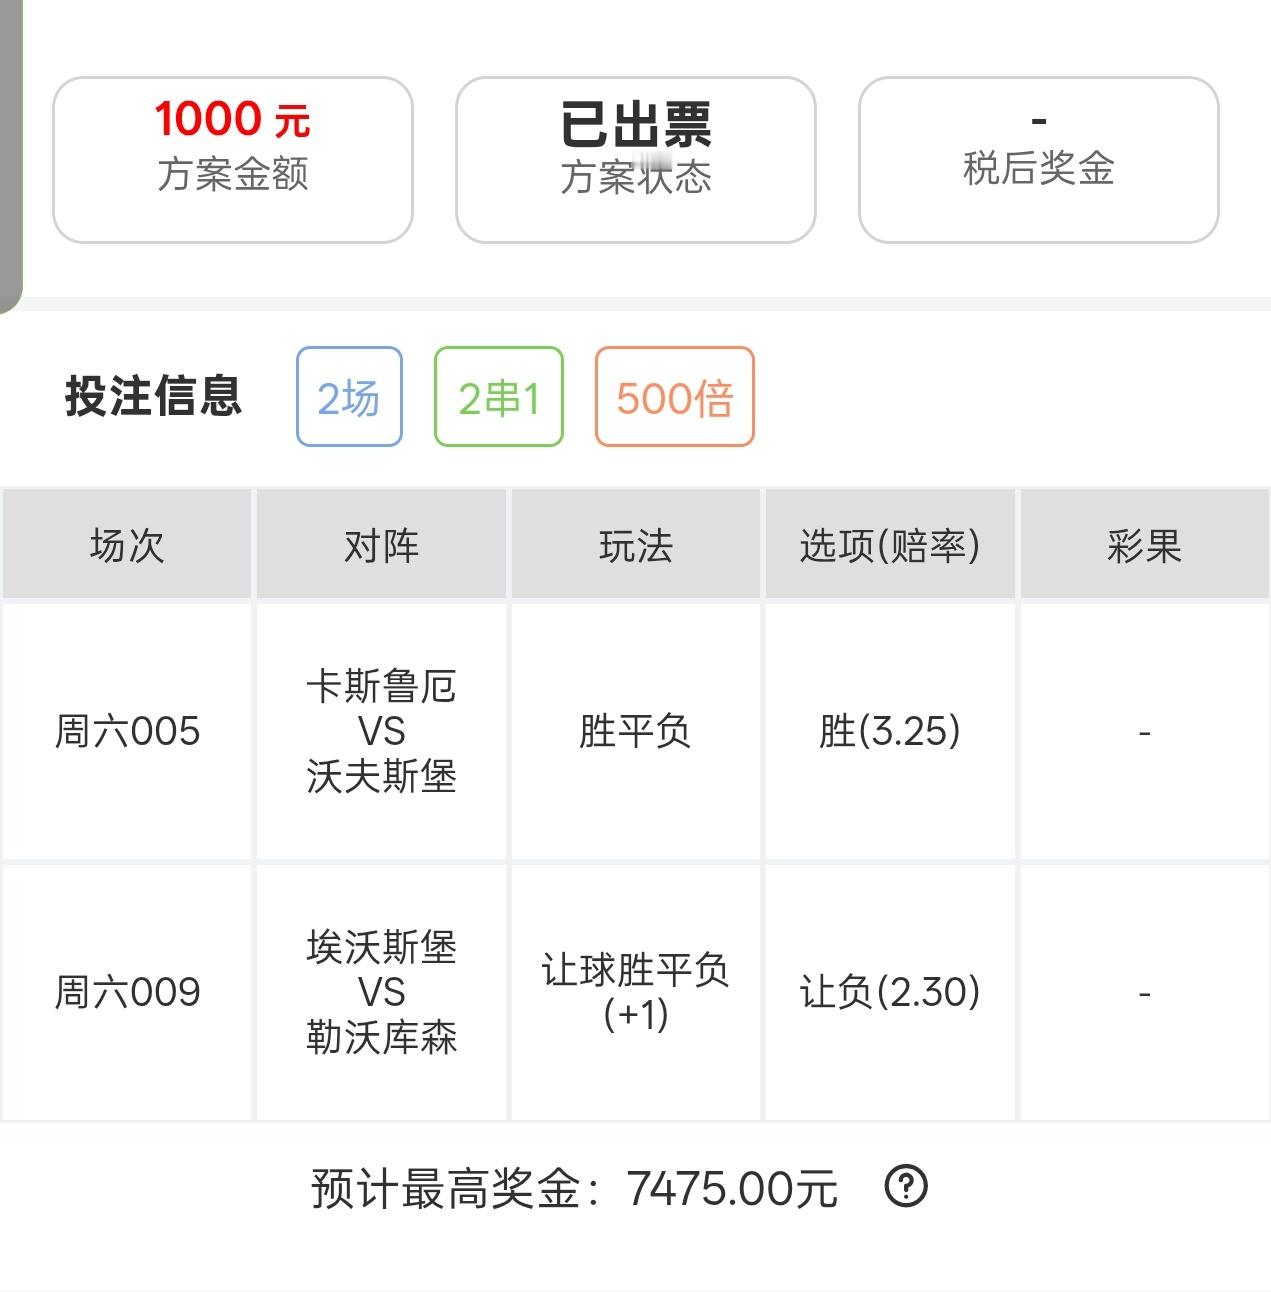
Task: Select the 税后奖金 card
Action: click(x=1039, y=160)
